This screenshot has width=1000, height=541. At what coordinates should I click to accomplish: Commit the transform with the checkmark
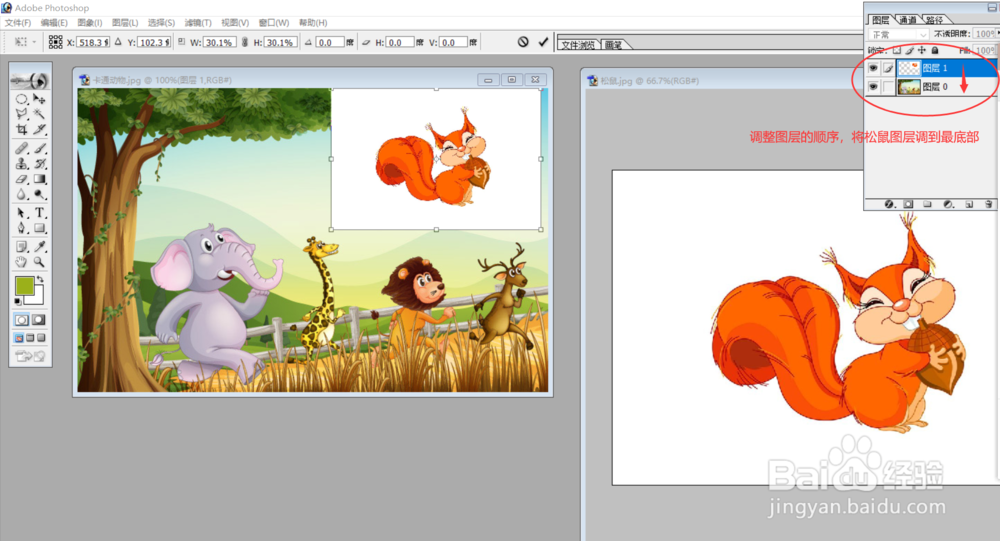click(543, 42)
